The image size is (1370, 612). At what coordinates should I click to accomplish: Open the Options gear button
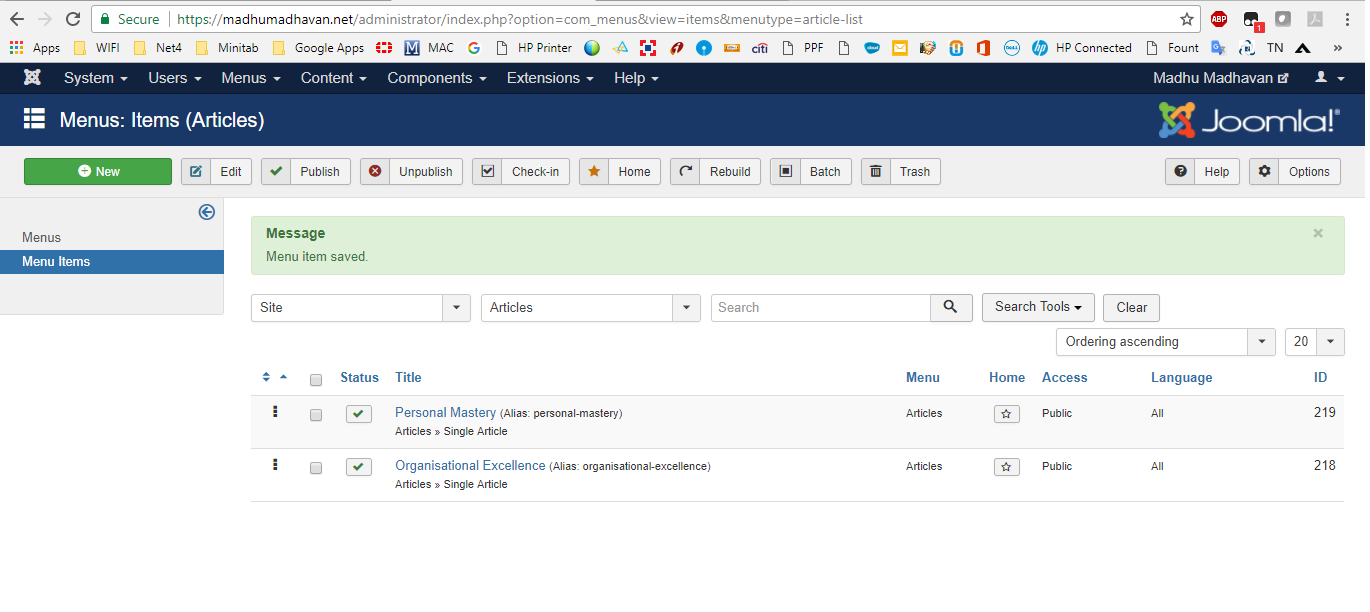click(x=1295, y=171)
